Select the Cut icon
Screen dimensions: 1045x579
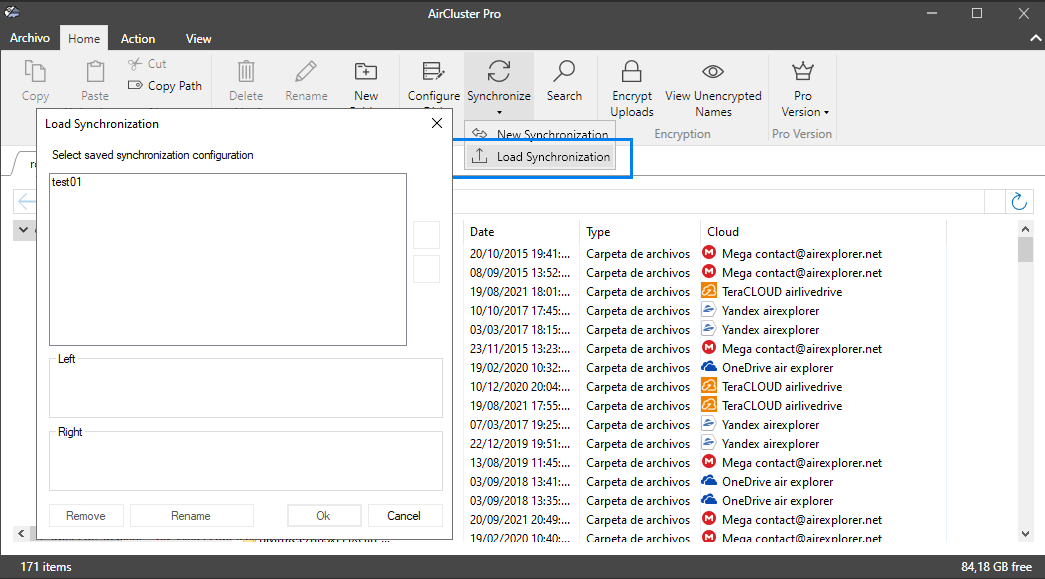133,62
